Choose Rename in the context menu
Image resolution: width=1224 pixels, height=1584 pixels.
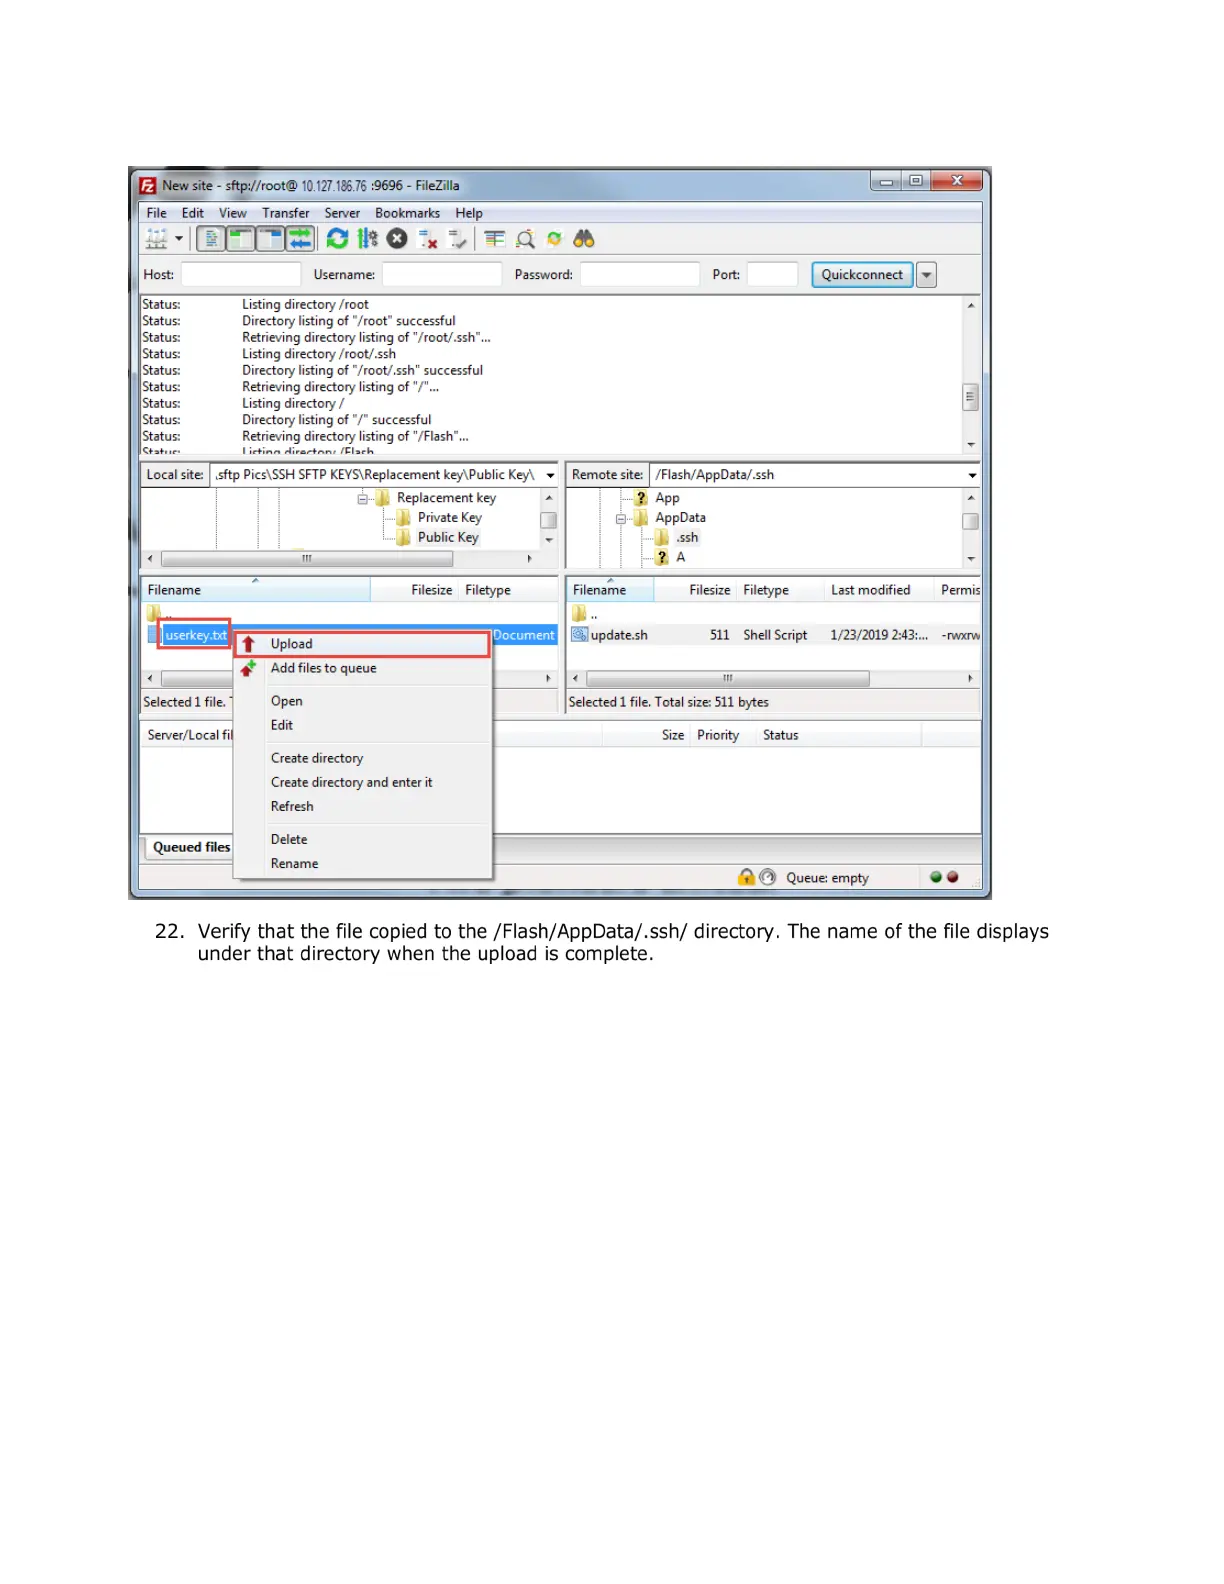point(363,864)
